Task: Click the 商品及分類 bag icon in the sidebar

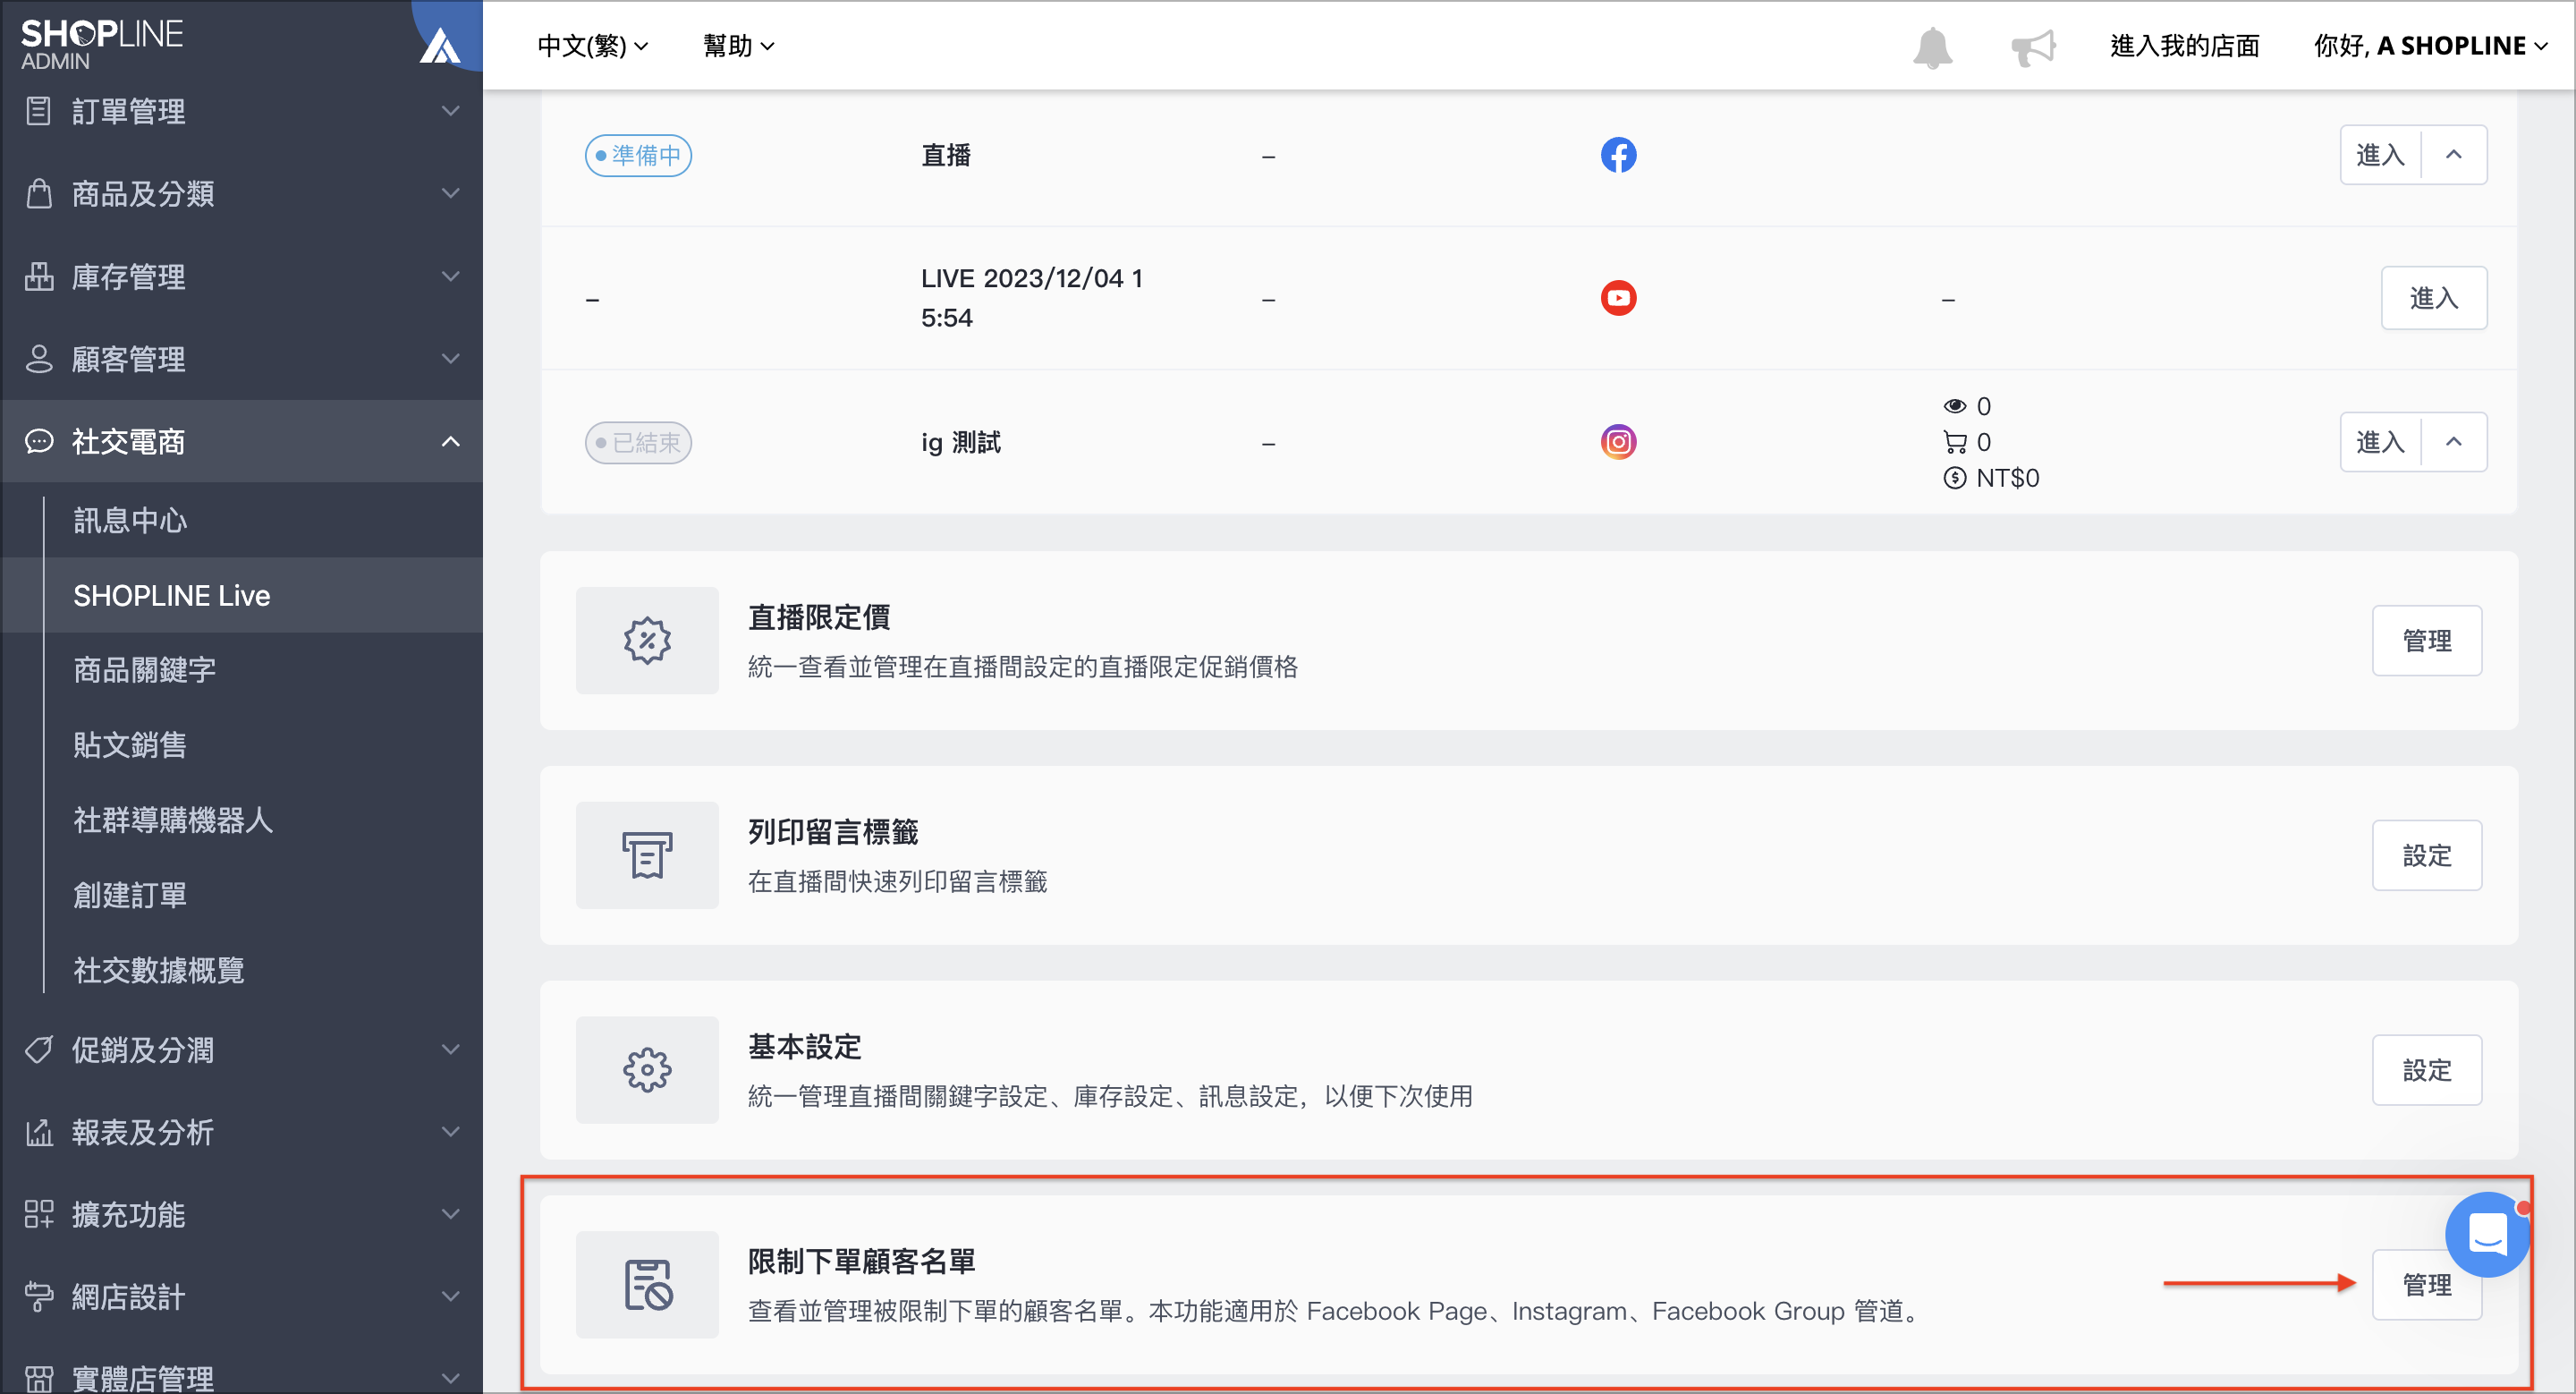Action: click(38, 193)
